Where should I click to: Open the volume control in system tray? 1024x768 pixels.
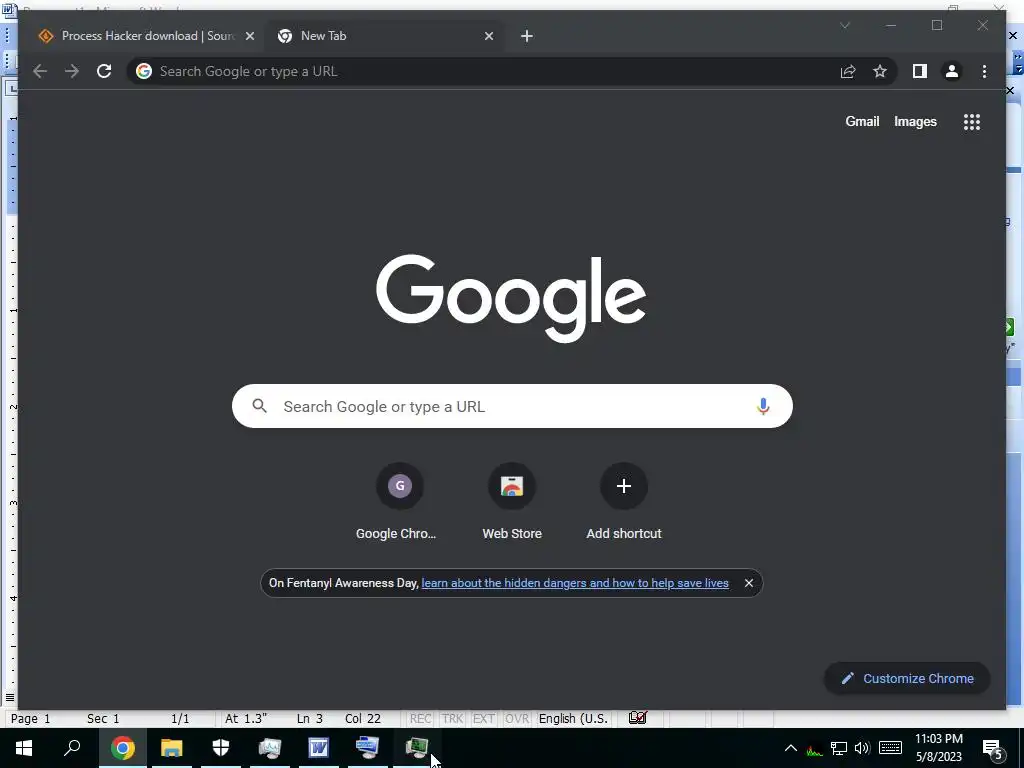(x=862, y=749)
